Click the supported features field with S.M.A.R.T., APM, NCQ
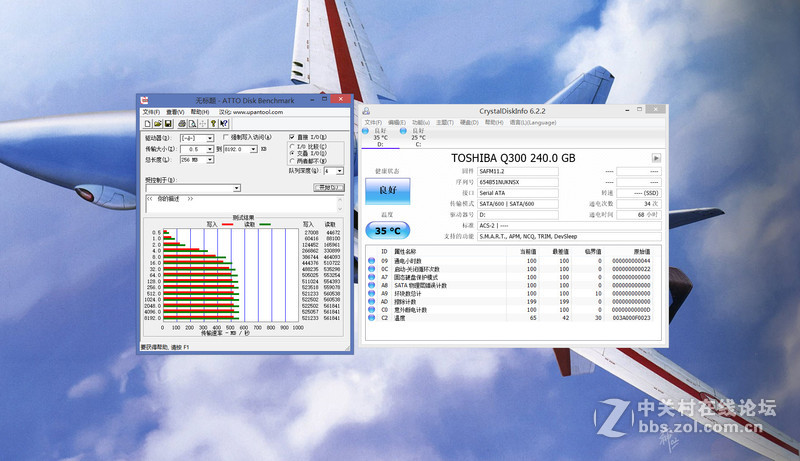Viewport: 800px width, 461px height. point(569,236)
